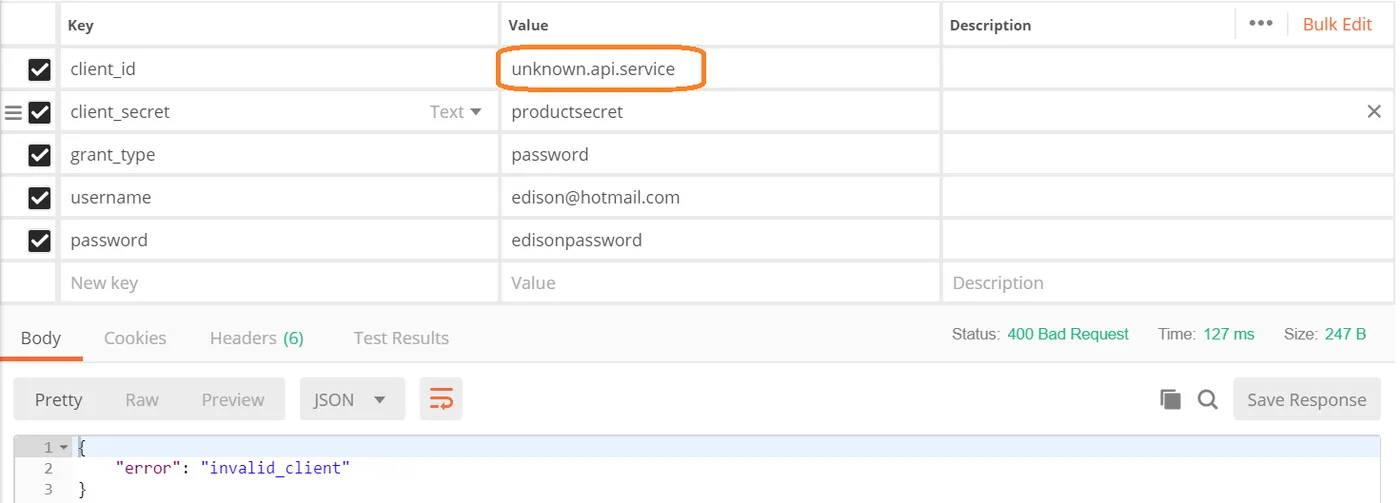Open the Text type dropdown for client_secret
This screenshot has width=1400, height=503.
point(456,112)
